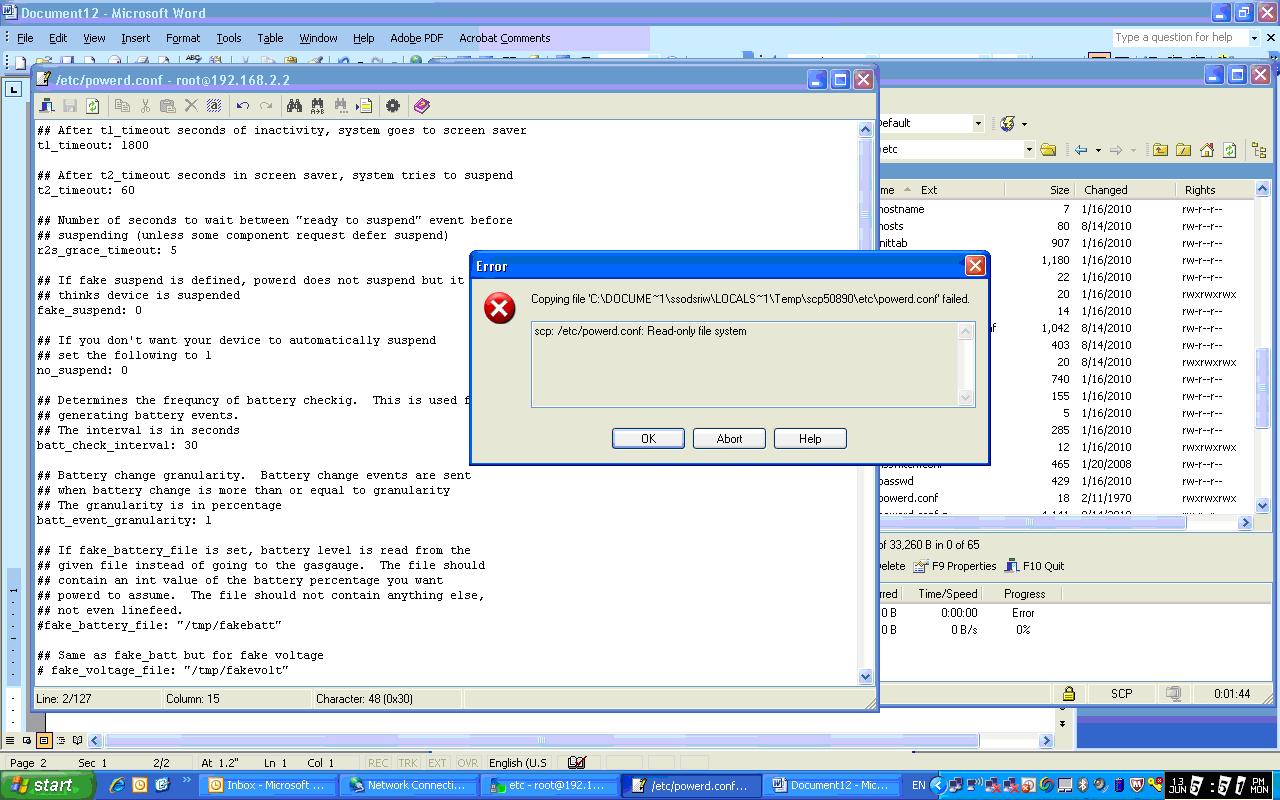This screenshot has height=800, width=1280.
Task: Open Word's File menu
Action: pyautogui.click(x=25, y=38)
